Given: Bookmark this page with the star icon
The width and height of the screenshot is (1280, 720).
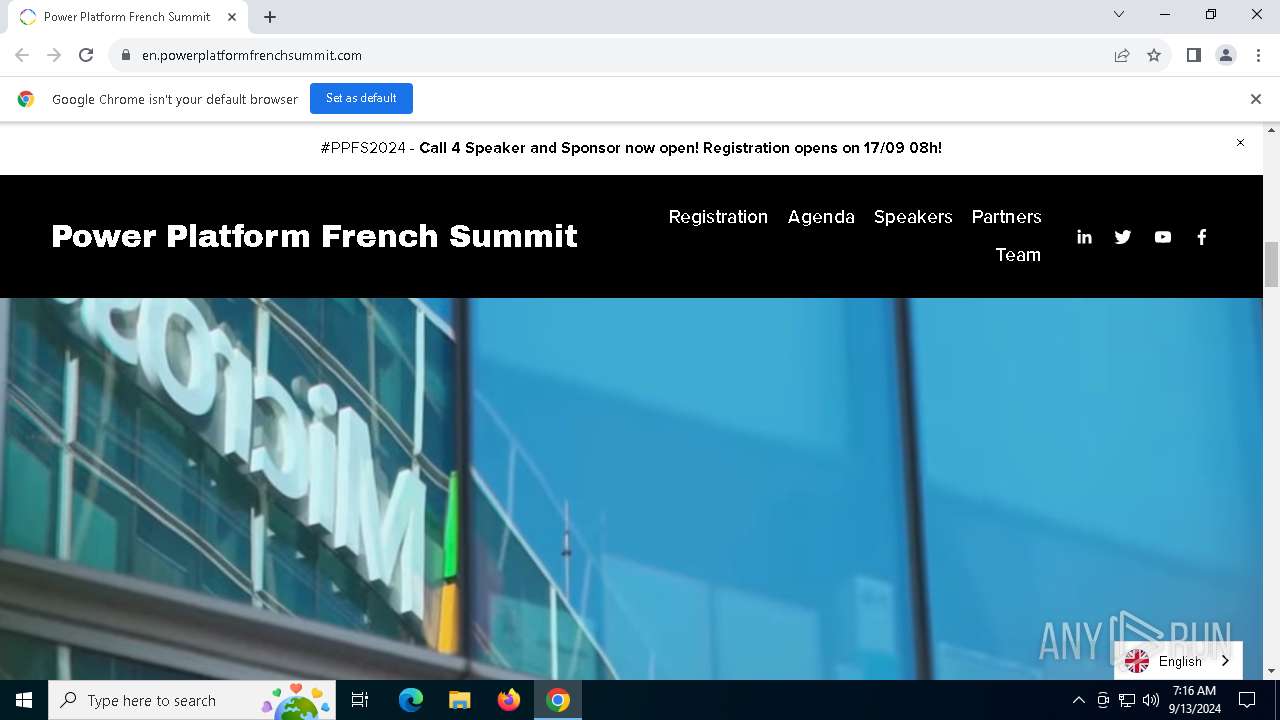Looking at the screenshot, I should click(1154, 55).
